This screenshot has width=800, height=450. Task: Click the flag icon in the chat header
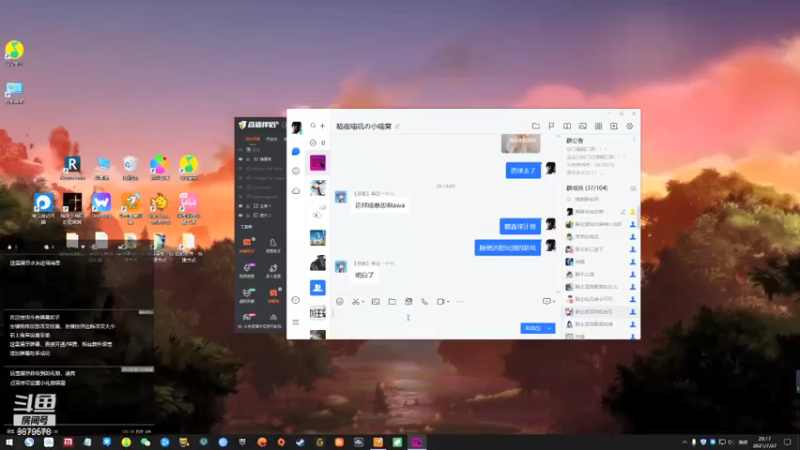click(x=551, y=126)
